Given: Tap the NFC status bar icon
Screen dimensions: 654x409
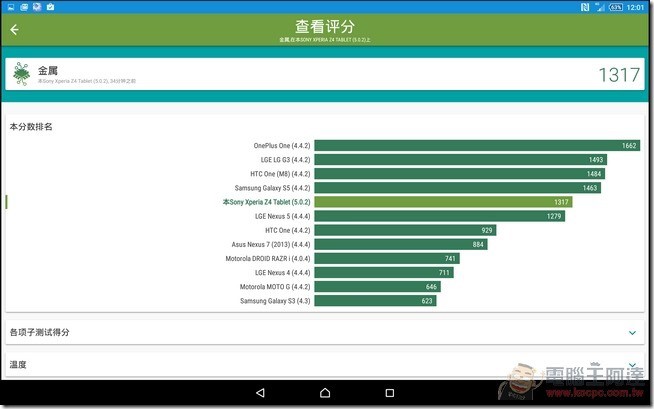Looking at the screenshot, I should 585,7.
